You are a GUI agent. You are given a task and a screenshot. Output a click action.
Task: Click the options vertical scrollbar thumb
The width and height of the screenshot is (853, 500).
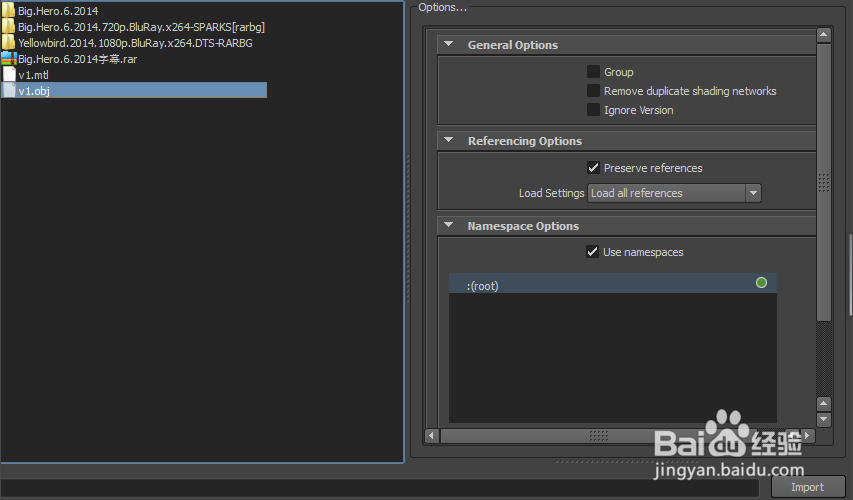pos(824,182)
